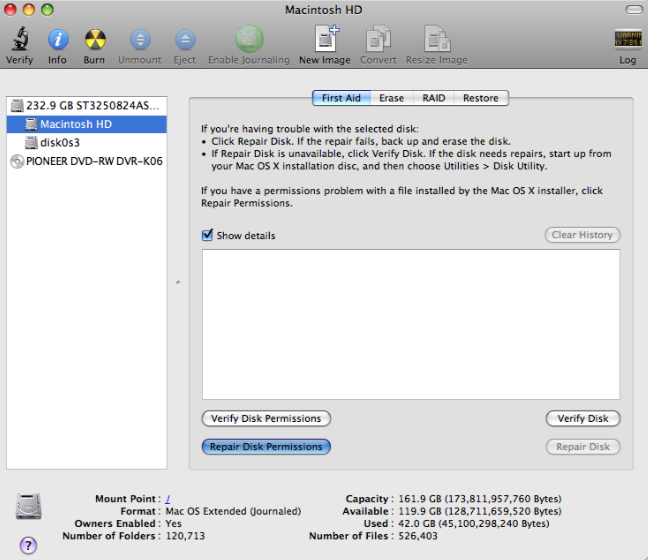This screenshot has width=648, height=560.
Task: Click the sidebar divider handle dot
Action: click(x=178, y=283)
